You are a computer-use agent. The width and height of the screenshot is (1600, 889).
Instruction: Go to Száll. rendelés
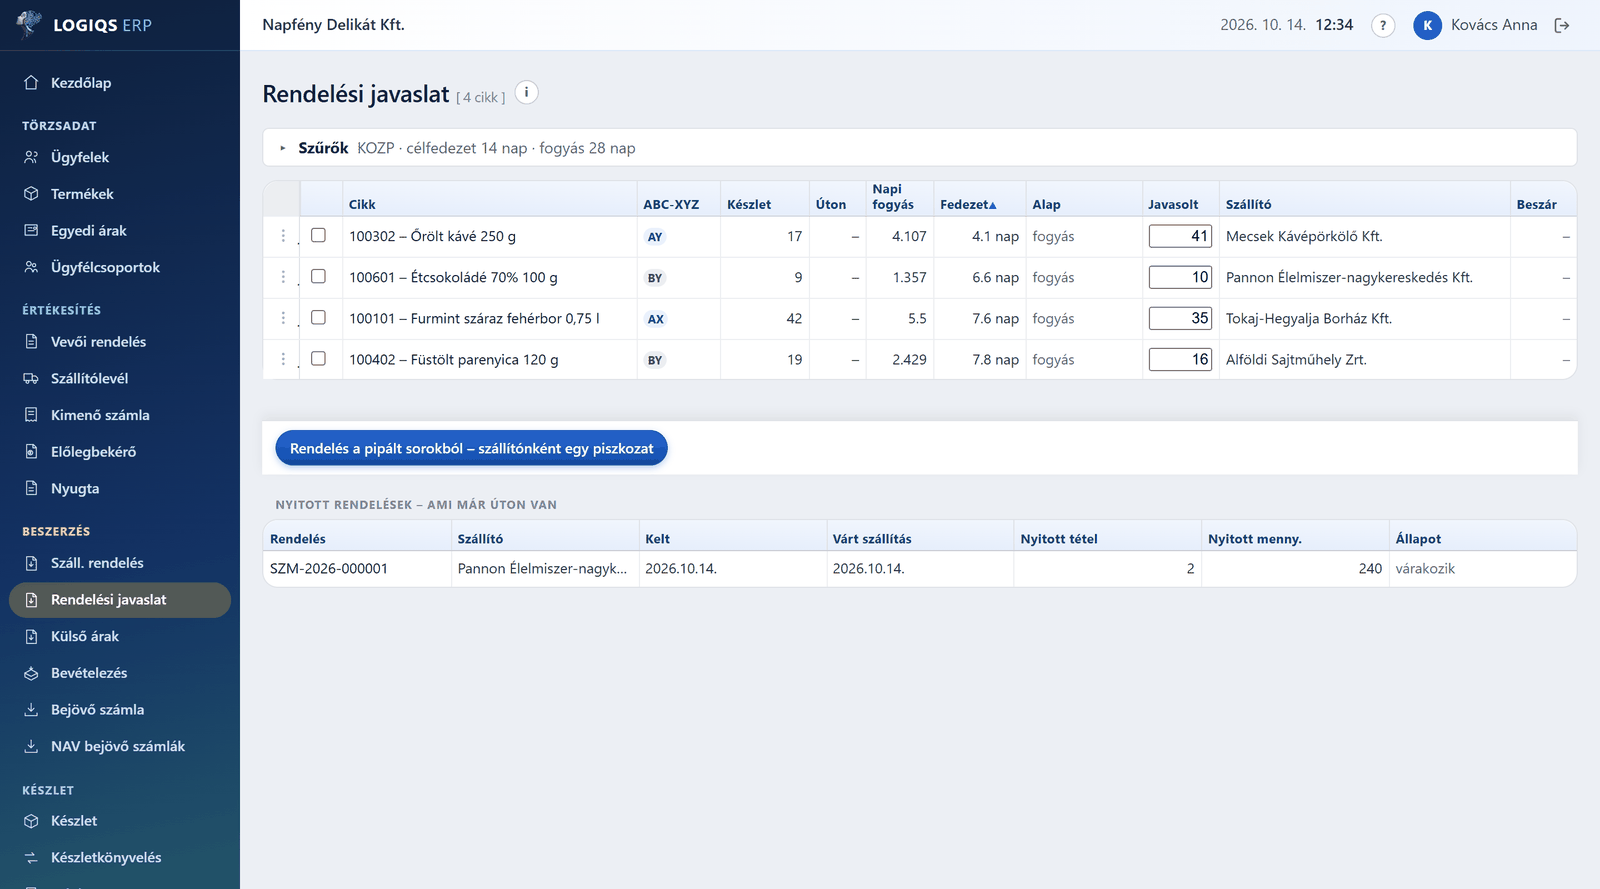tap(120, 563)
